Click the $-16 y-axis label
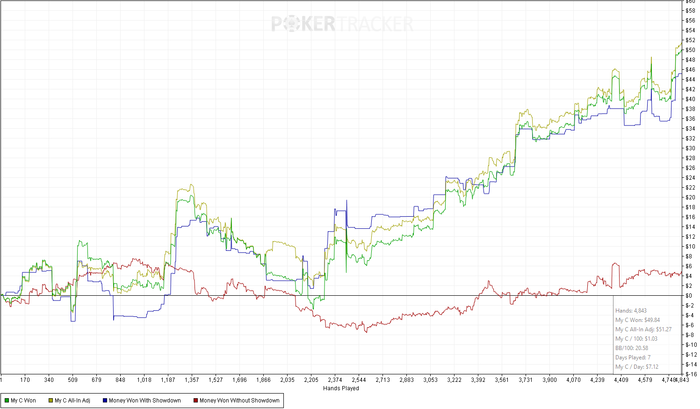This screenshot has width=700, height=409. coord(691,374)
